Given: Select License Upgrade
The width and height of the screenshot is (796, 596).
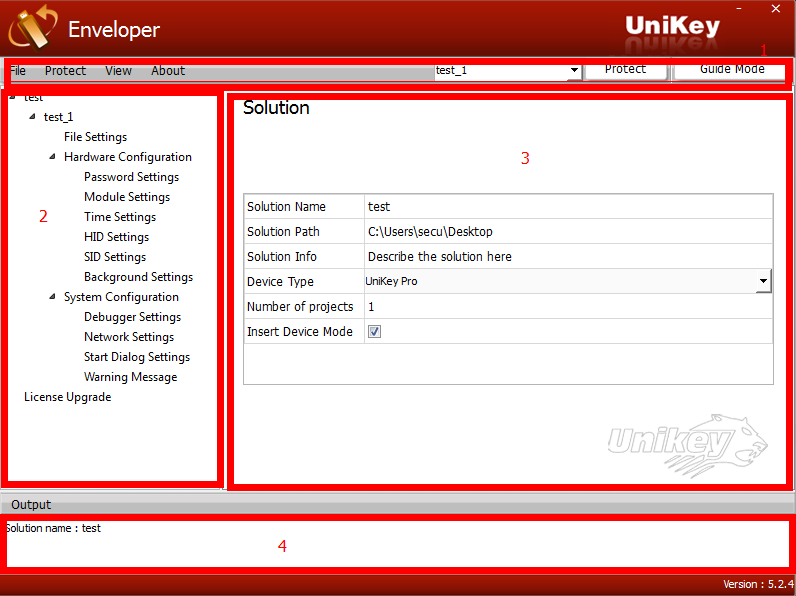Looking at the screenshot, I should point(68,397).
